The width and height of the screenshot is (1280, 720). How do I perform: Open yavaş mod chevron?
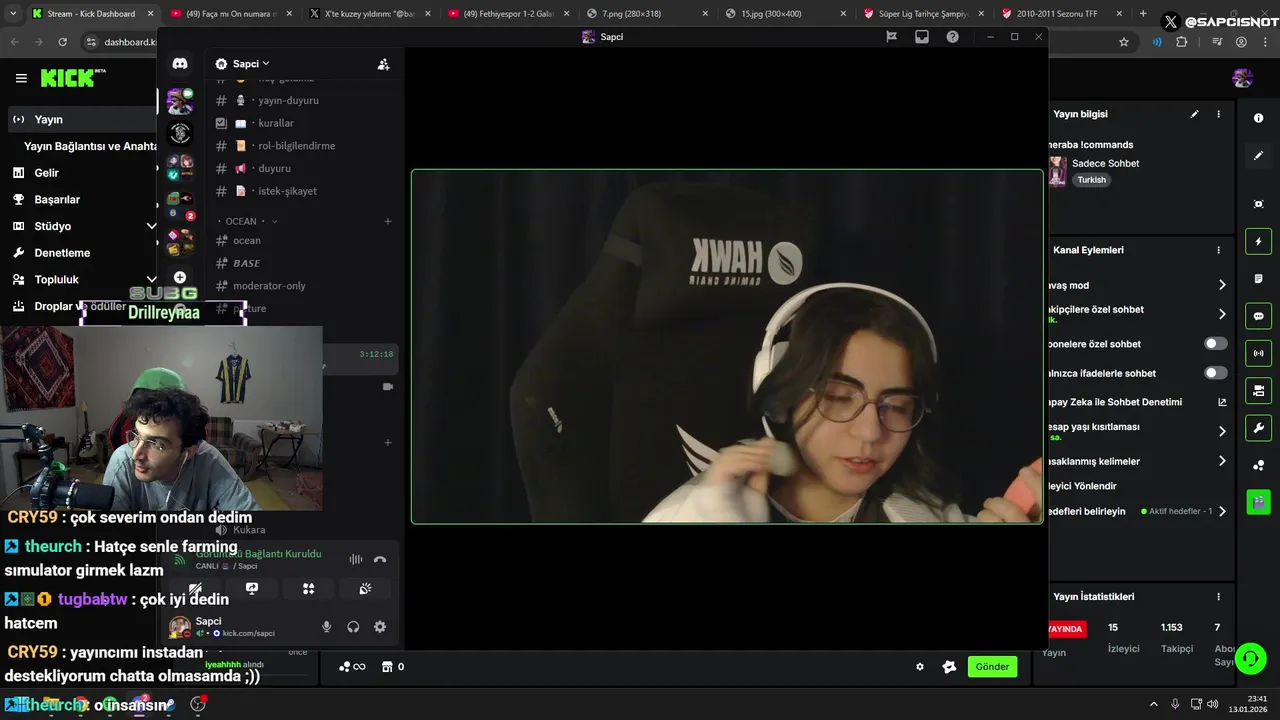(x=1222, y=285)
